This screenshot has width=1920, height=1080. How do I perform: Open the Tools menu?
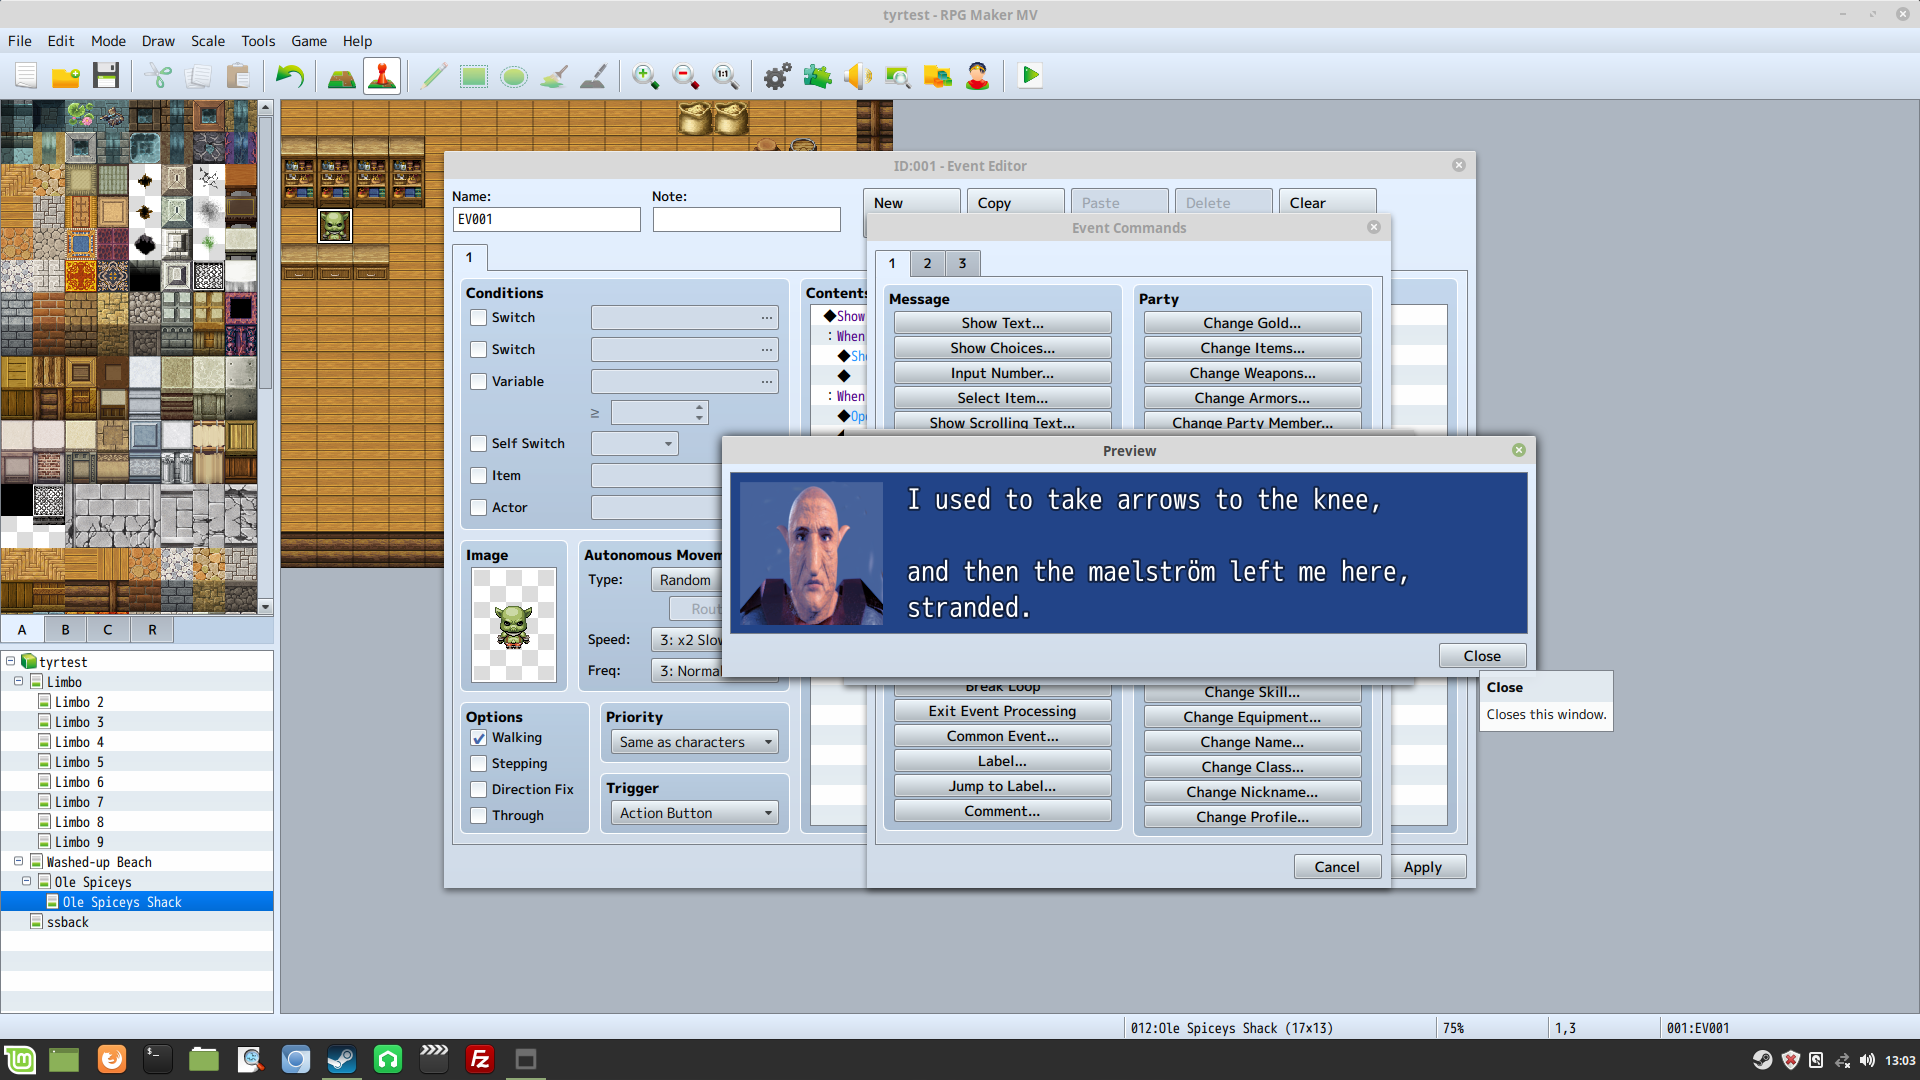257,41
